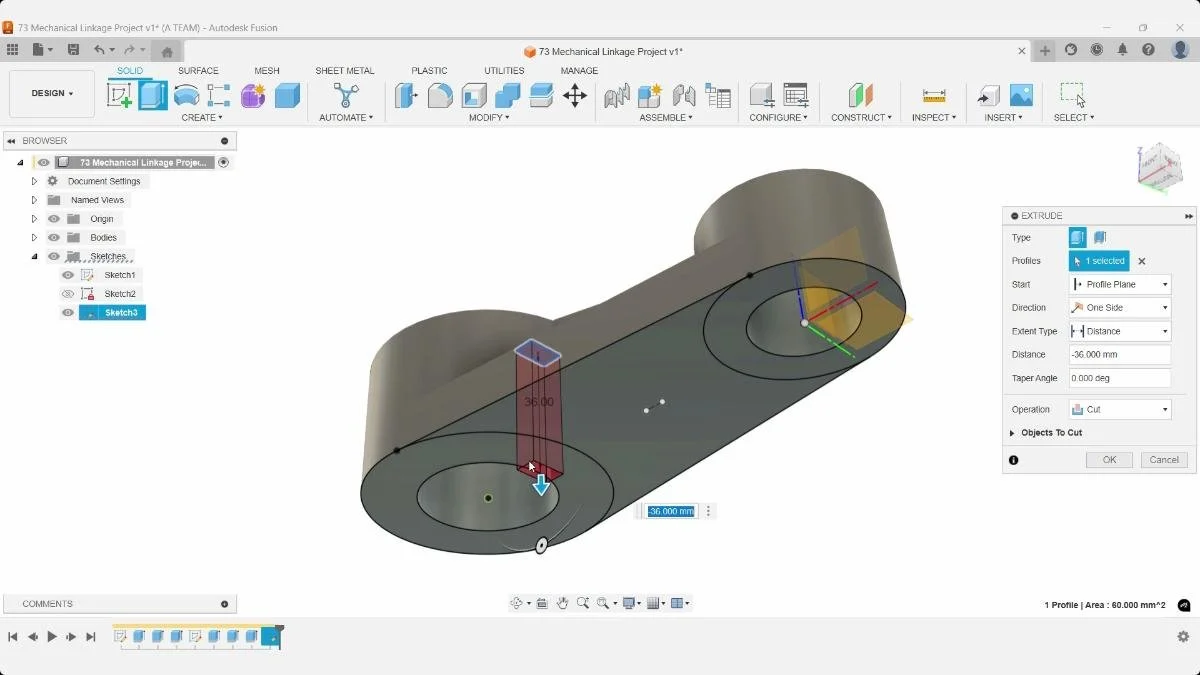Select the Press Pull tool

406,95
